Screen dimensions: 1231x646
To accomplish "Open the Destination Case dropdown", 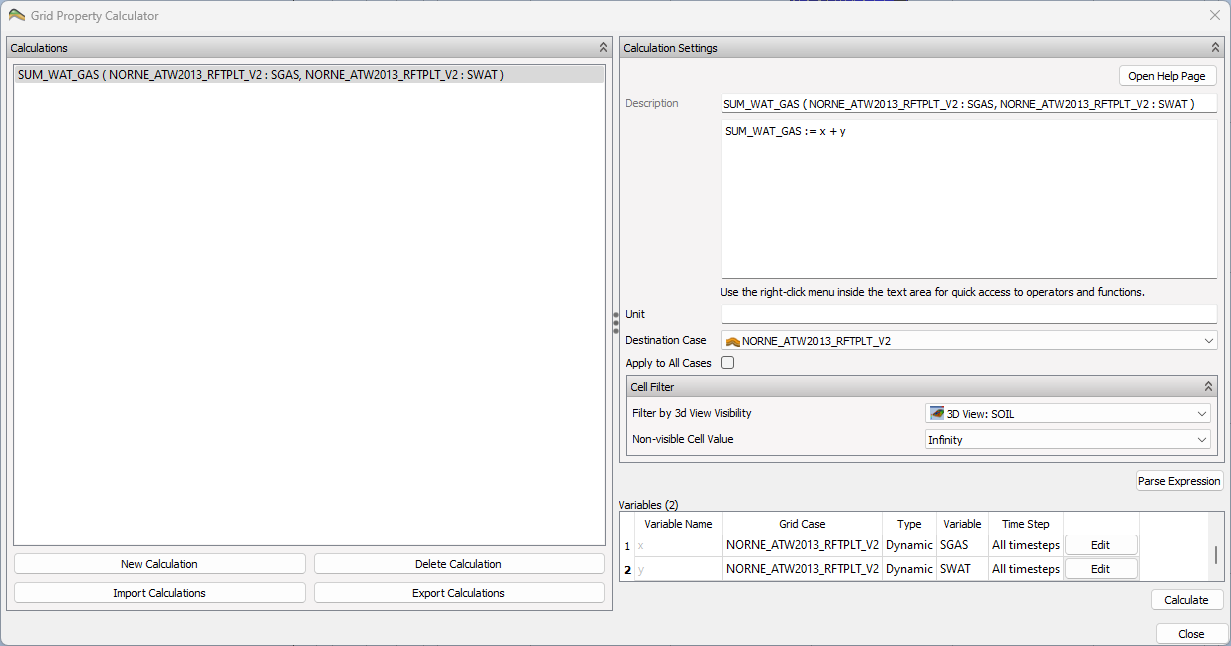I will coord(969,341).
